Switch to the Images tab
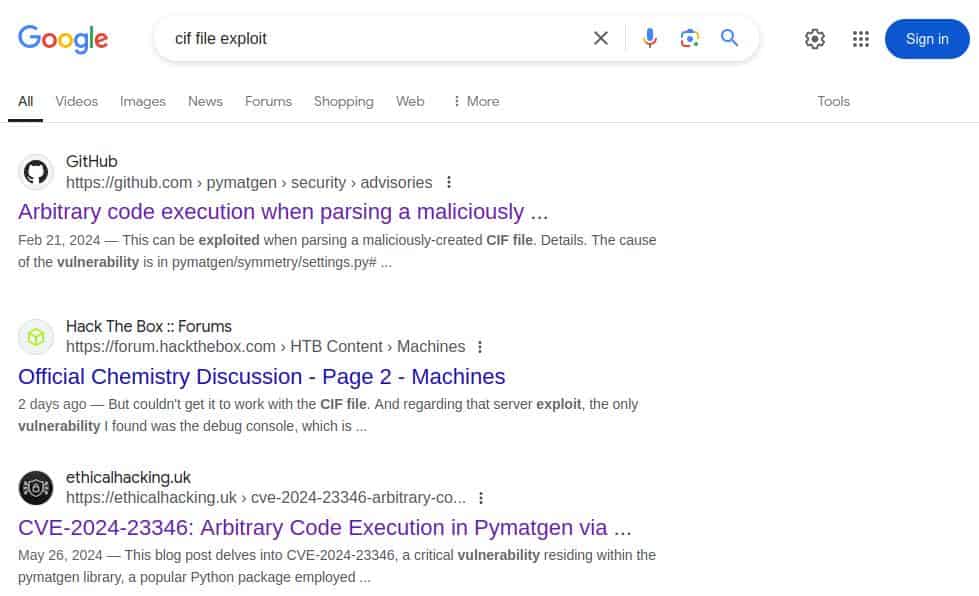 click(x=143, y=101)
